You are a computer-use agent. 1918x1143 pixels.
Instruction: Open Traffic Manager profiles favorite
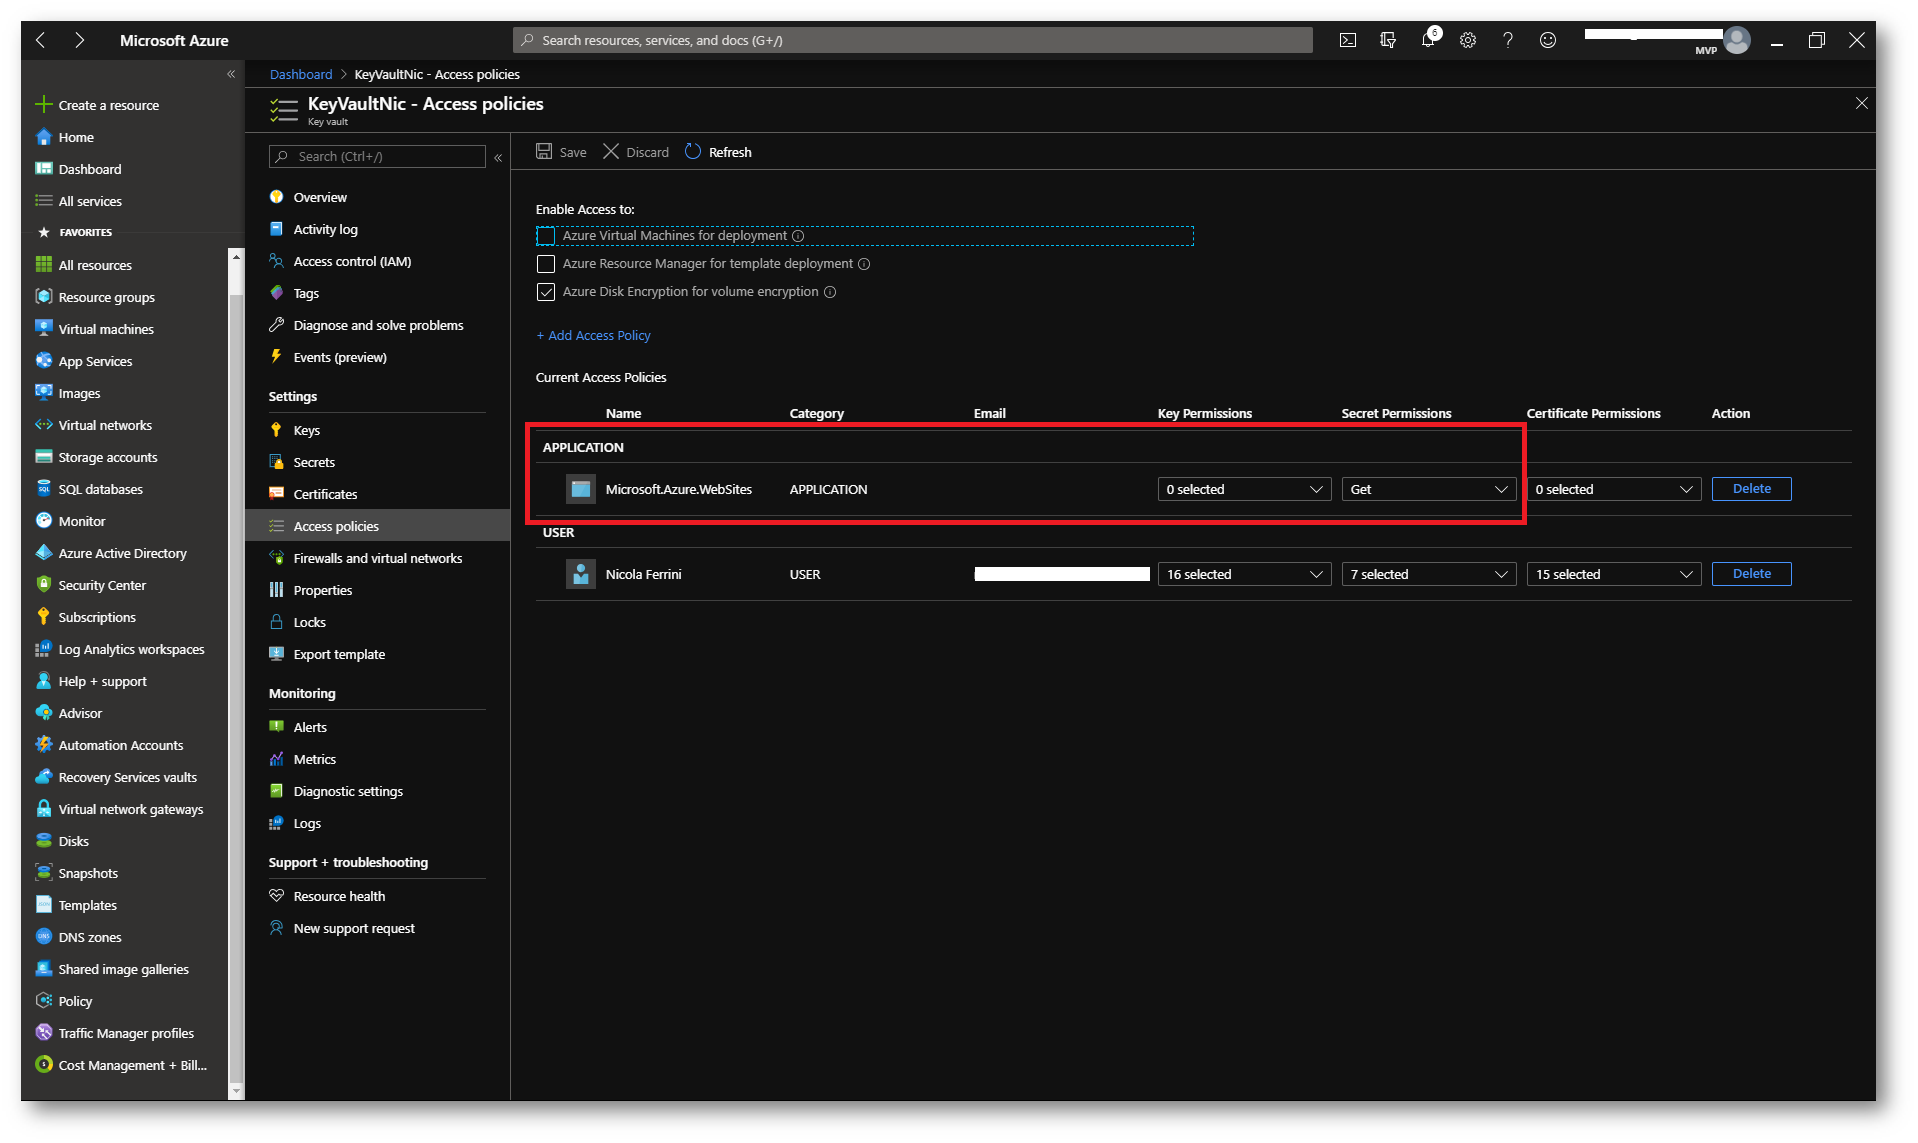[x=126, y=1033]
